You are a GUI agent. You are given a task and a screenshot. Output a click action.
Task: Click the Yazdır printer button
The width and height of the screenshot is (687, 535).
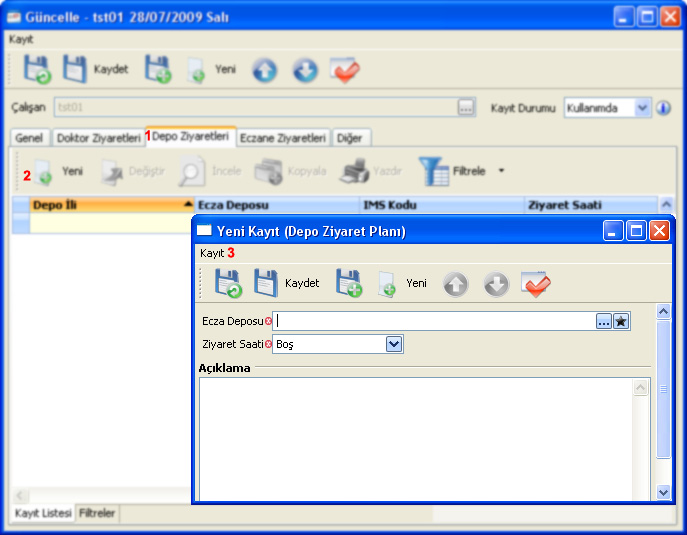coord(371,171)
